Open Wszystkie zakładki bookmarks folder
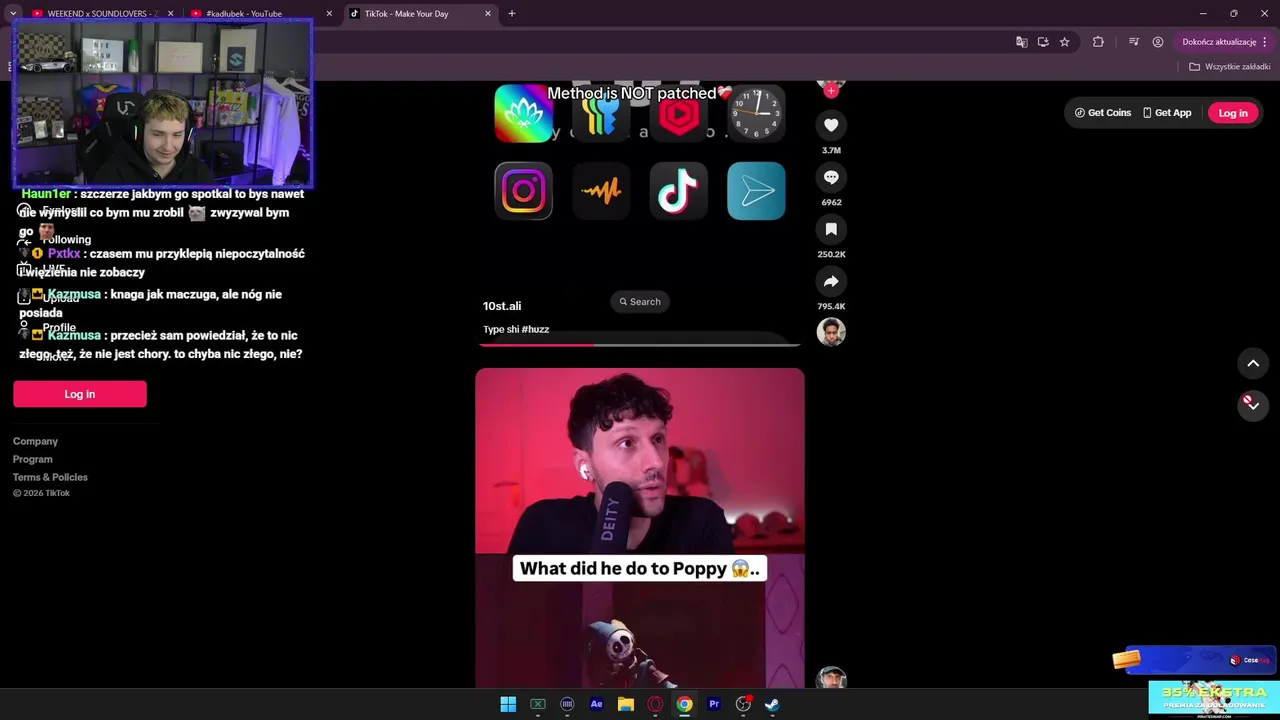The height and width of the screenshot is (720, 1280). [x=1230, y=67]
